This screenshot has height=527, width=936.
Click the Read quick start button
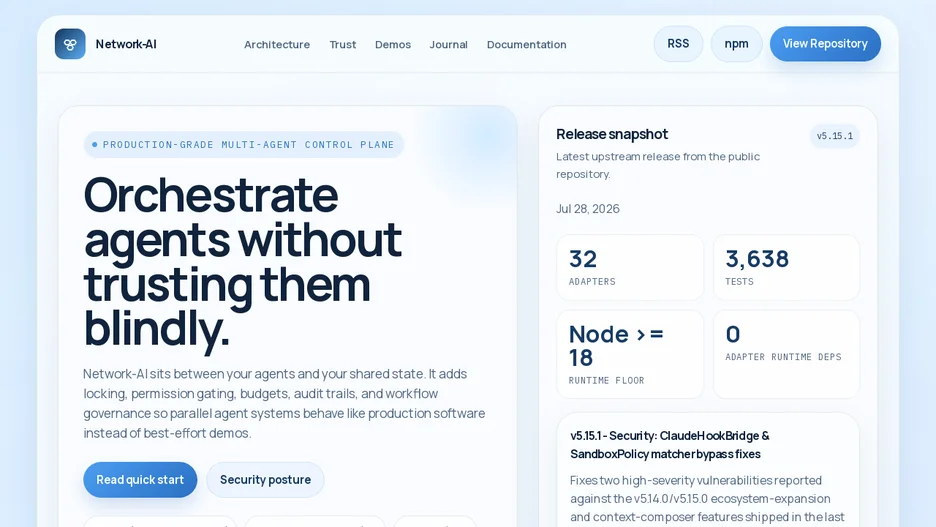[x=140, y=480]
